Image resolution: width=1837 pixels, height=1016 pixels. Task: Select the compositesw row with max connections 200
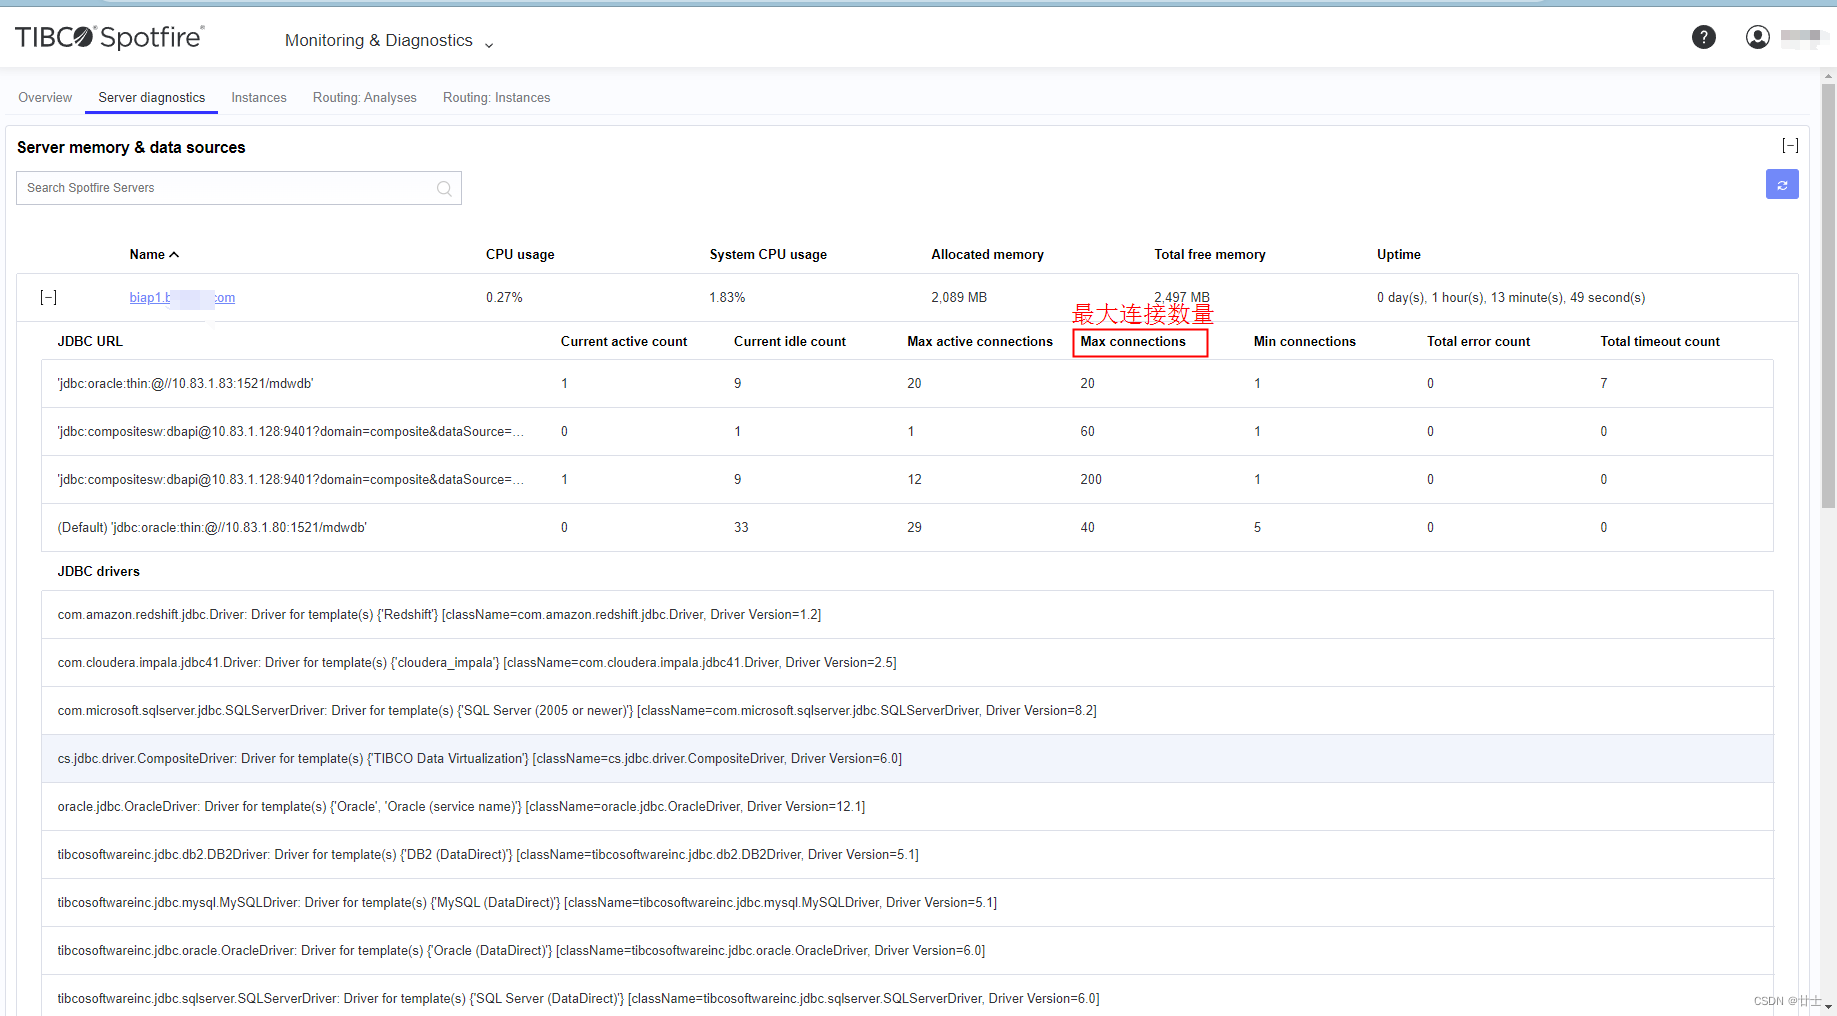coord(907,480)
